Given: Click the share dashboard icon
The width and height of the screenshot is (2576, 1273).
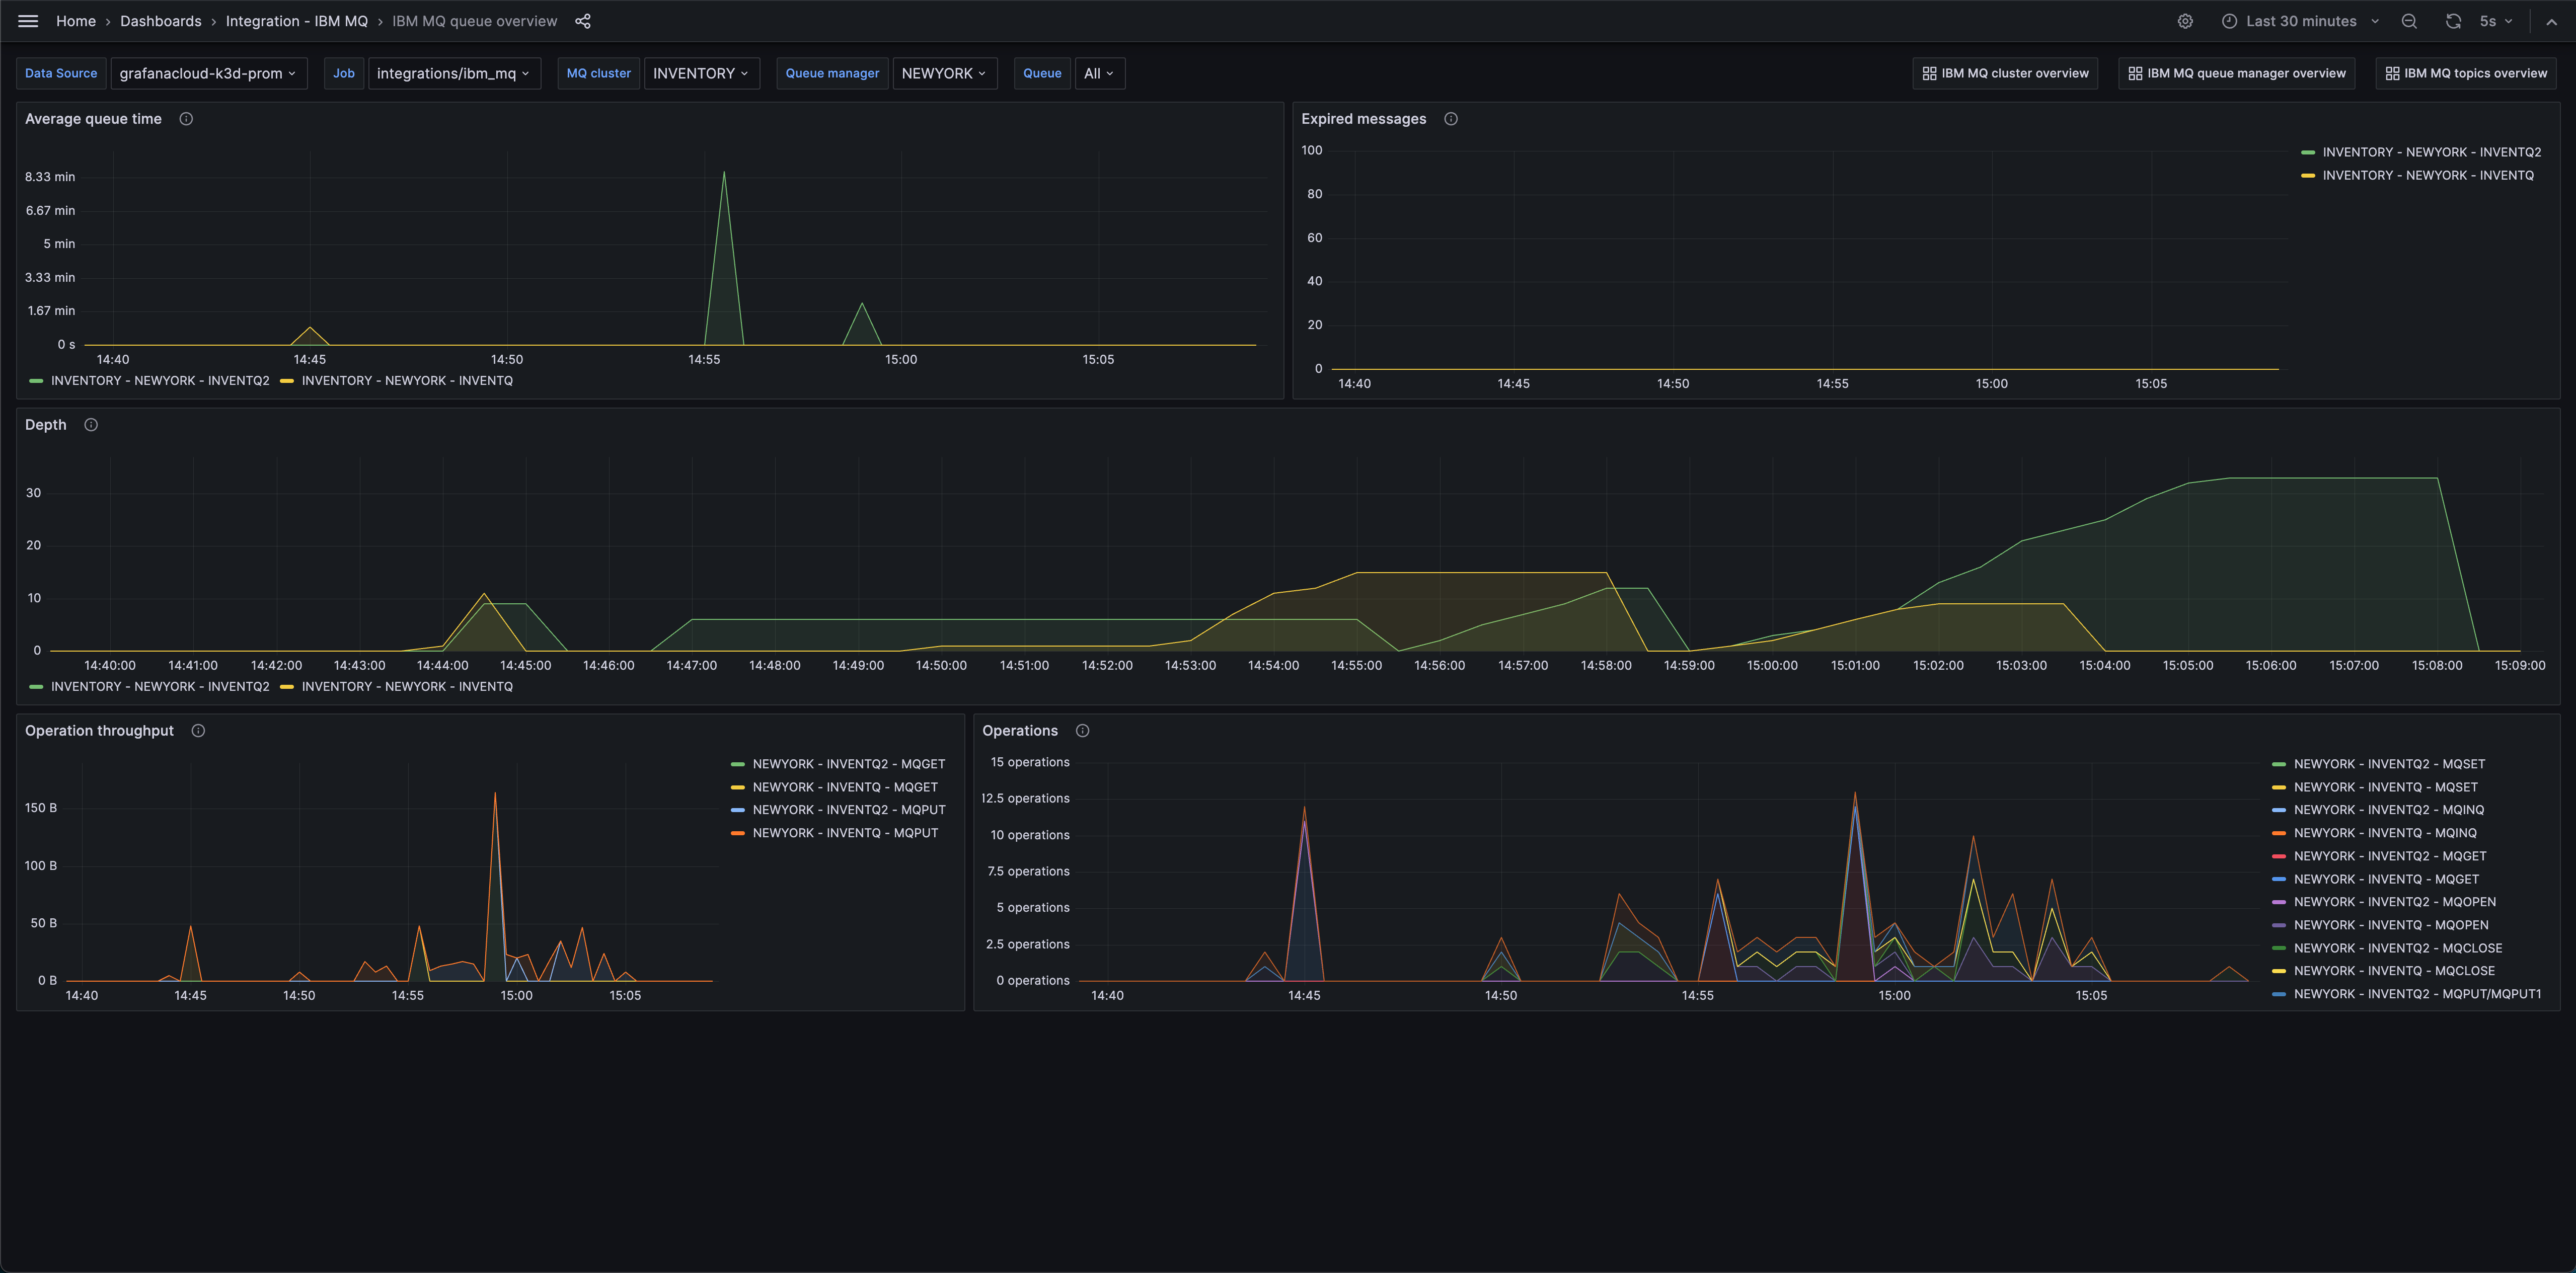Looking at the screenshot, I should pos(583,21).
